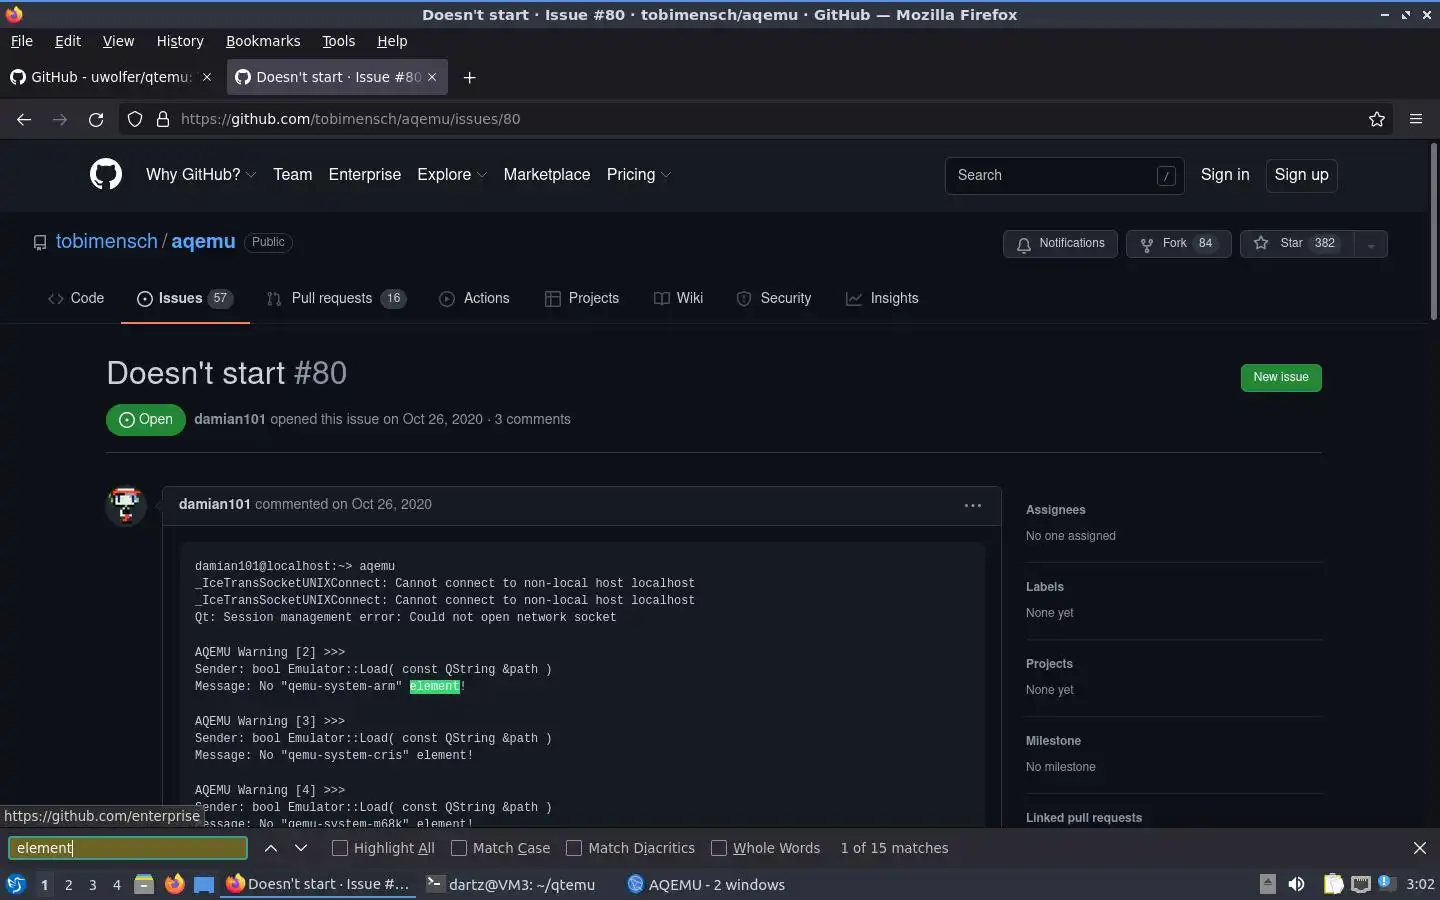The image size is (1440, 900).
Task: Open comment options three-dot menu
Action: [973, 505]
